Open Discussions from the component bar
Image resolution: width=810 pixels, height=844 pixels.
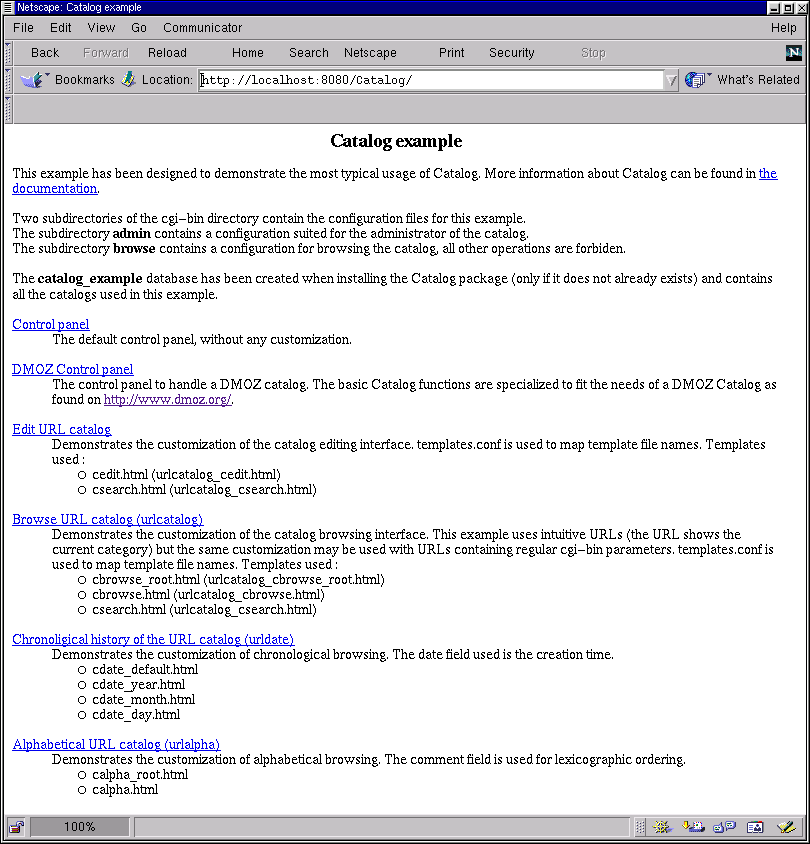coord(723,827)
